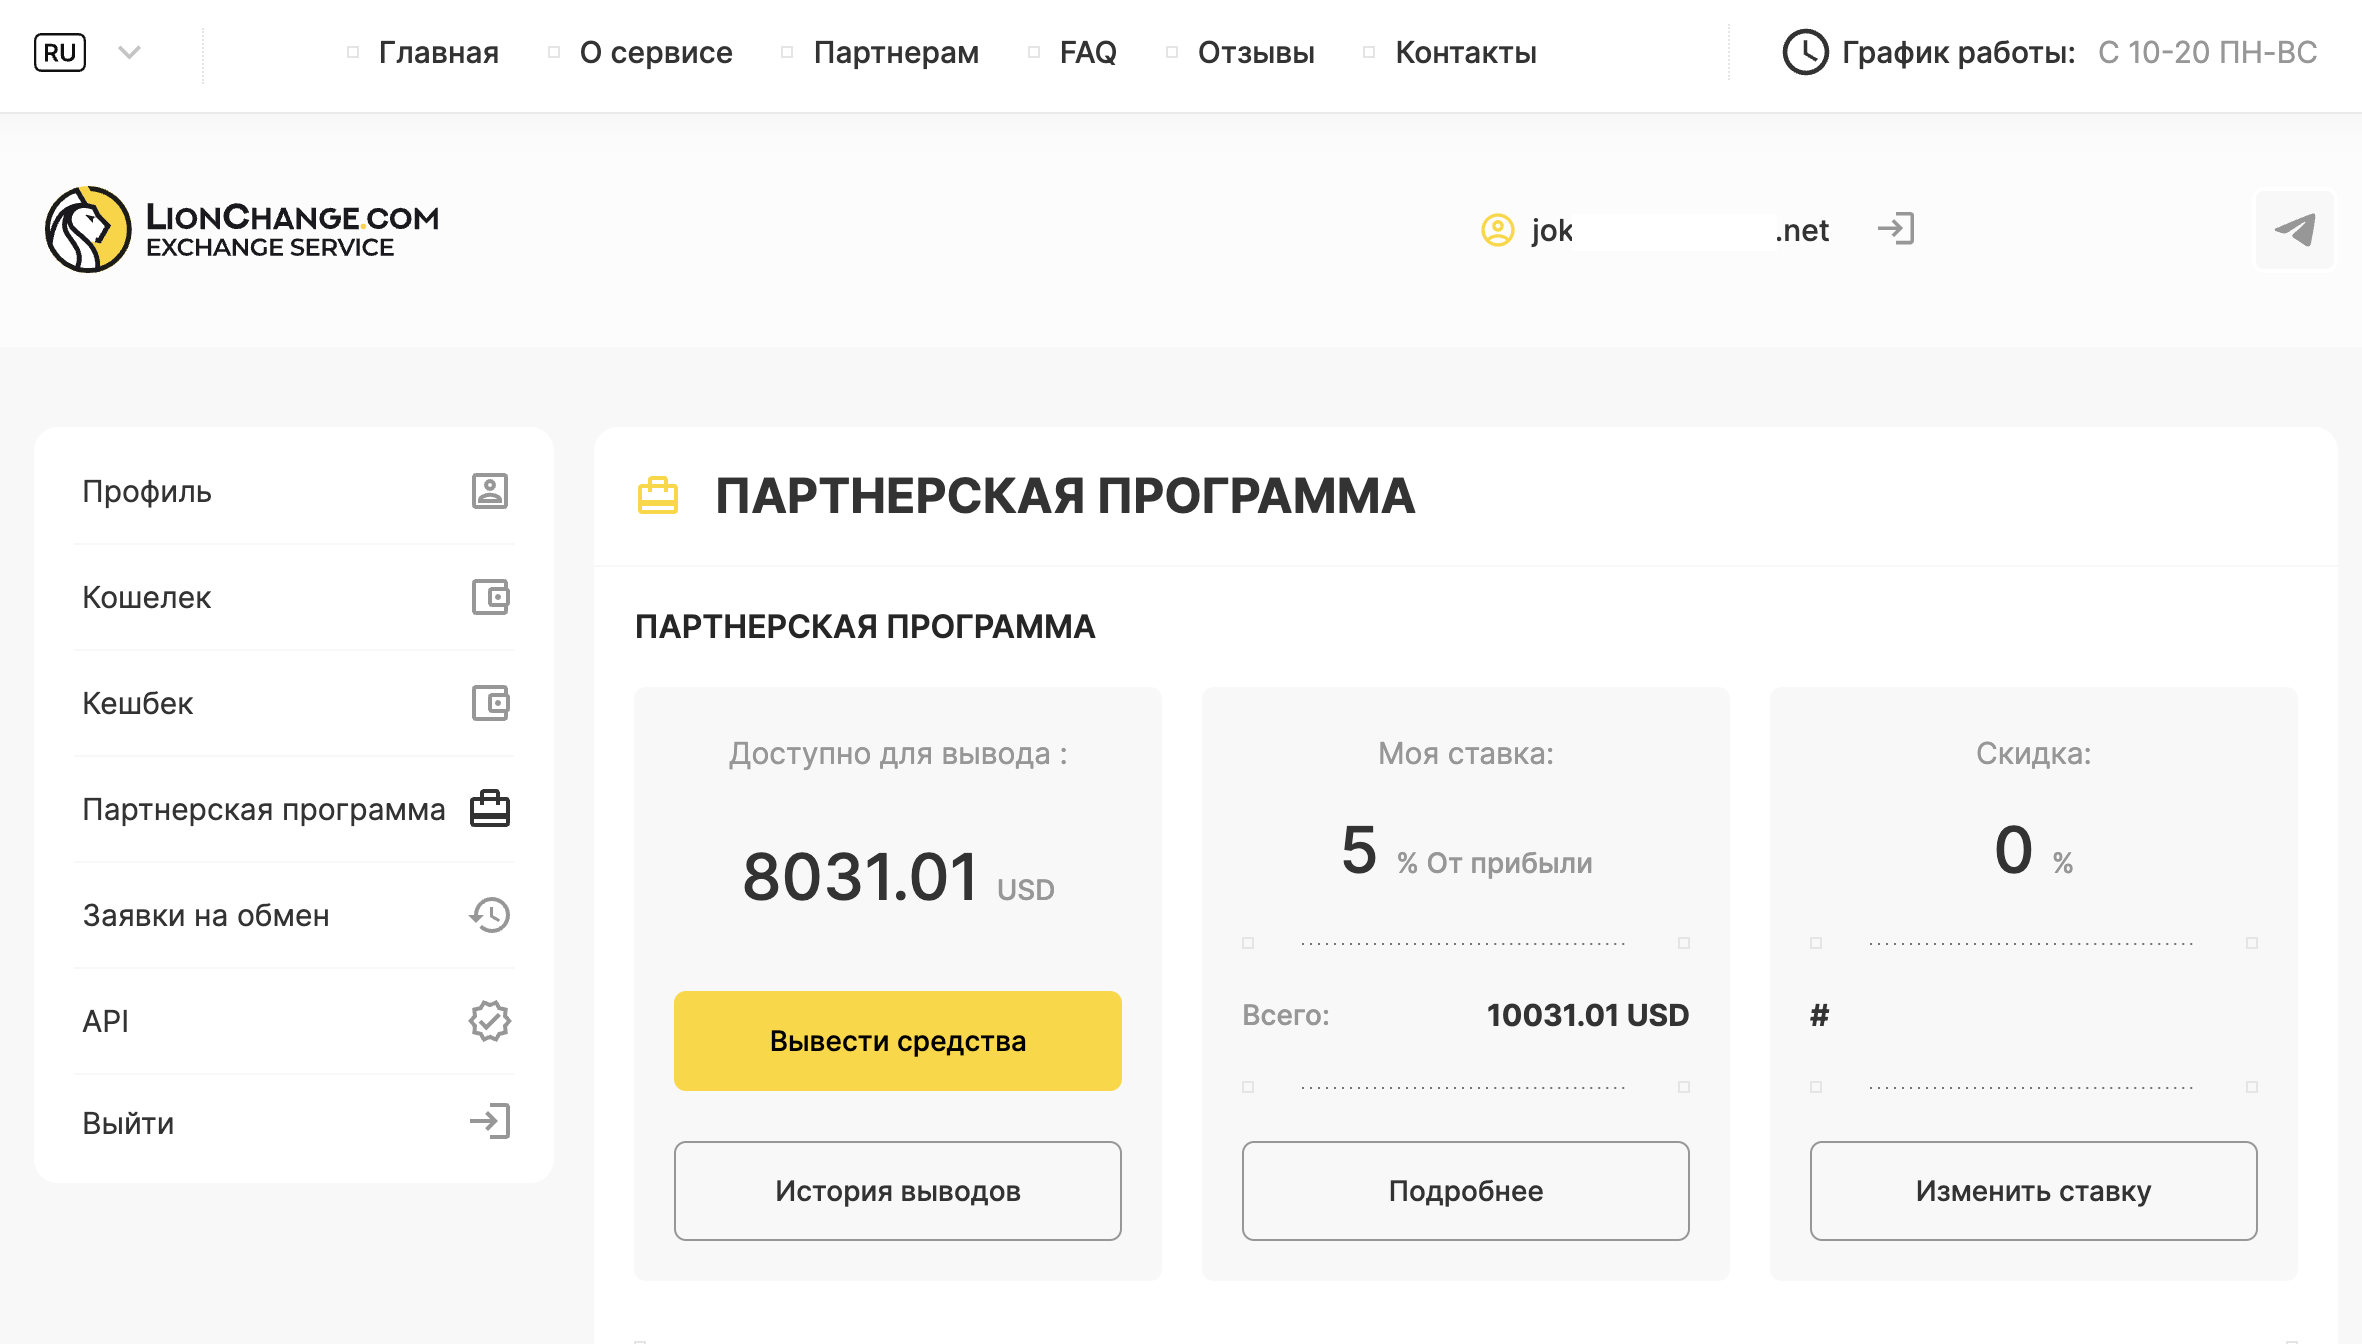
Task: Click the Заявки на обмен history clock icon
Action: (x=490, y=915)
